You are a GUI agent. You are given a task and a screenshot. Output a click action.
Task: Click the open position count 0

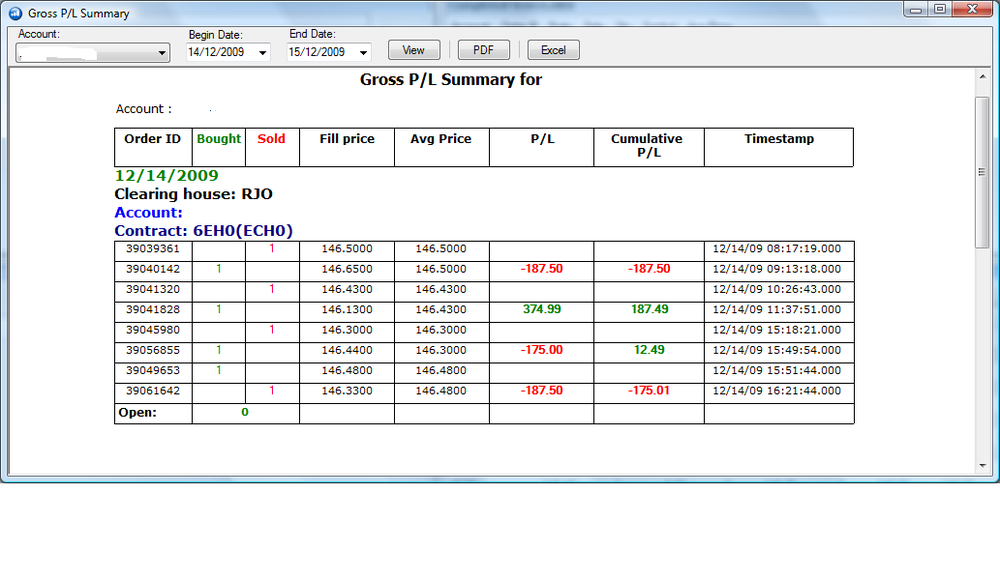(245, 413)
